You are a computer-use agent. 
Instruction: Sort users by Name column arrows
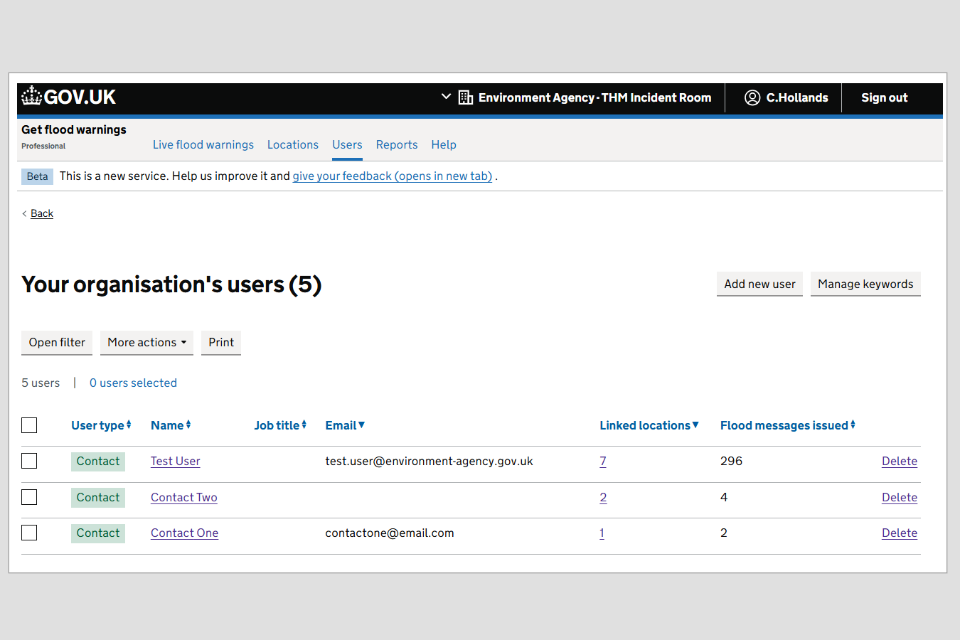pos(188,426)
